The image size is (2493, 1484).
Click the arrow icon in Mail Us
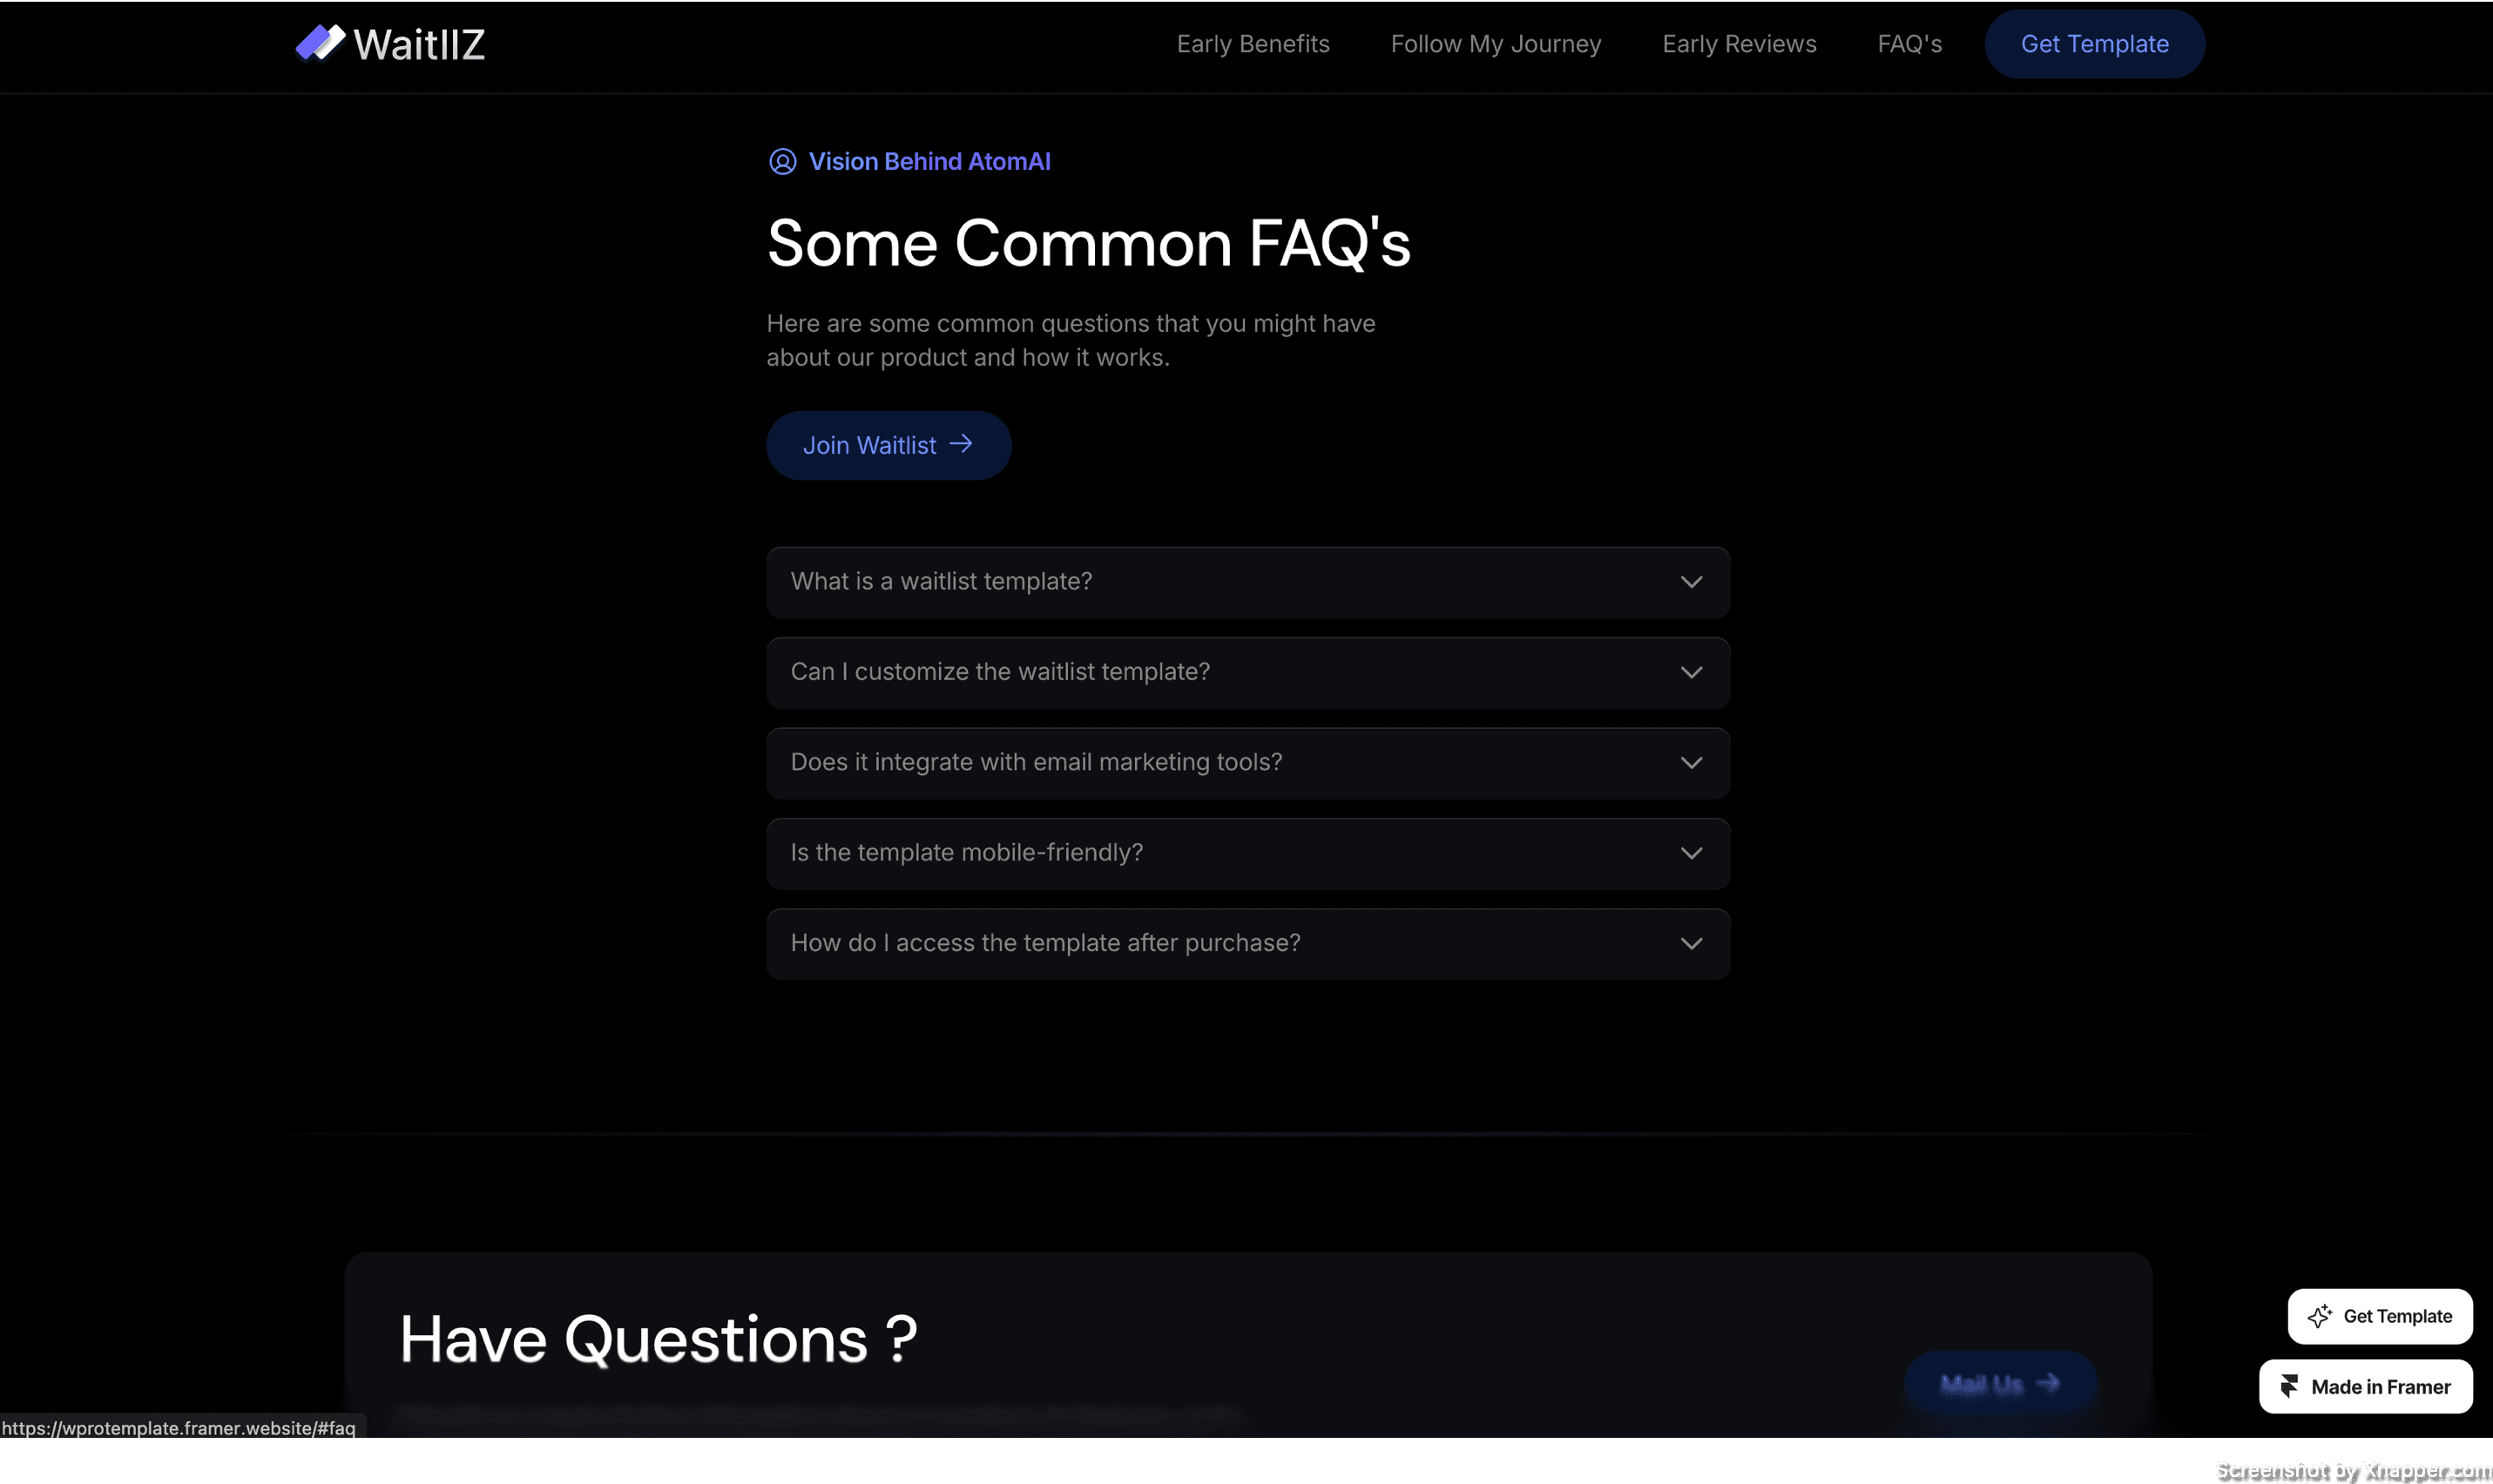(x=2047, y=1383)
